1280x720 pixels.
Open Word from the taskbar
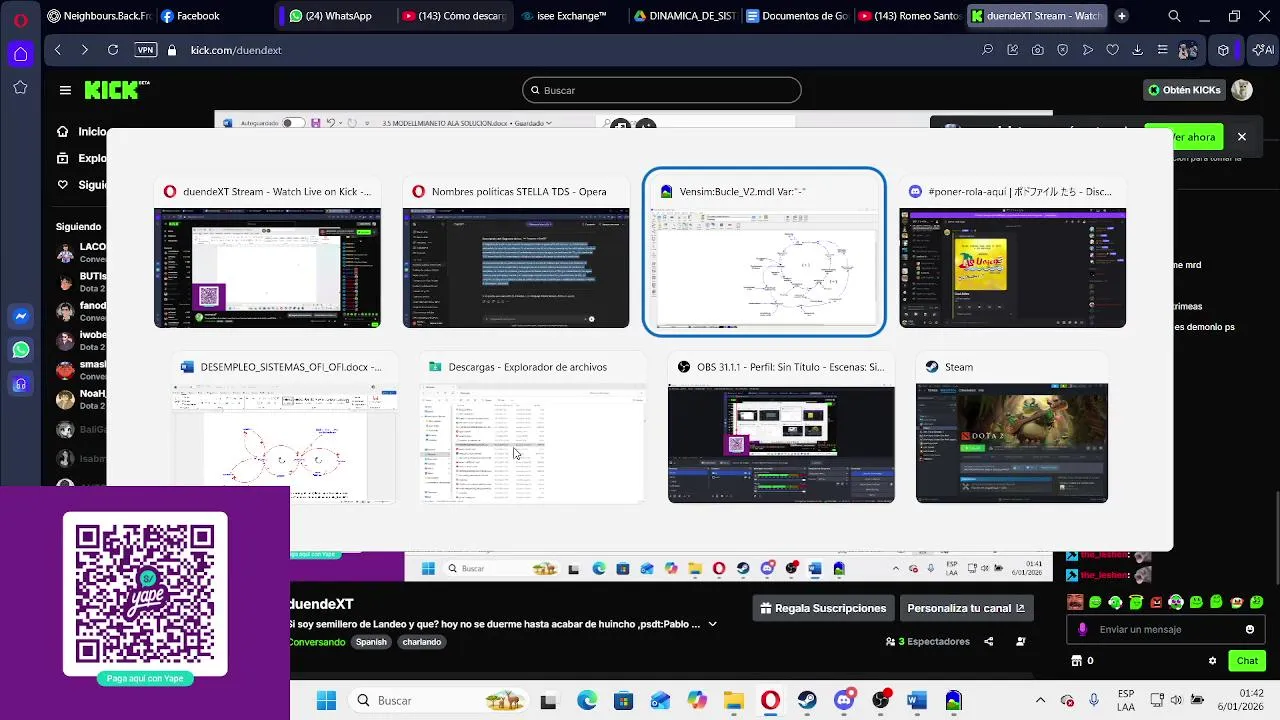click(917, 701)
